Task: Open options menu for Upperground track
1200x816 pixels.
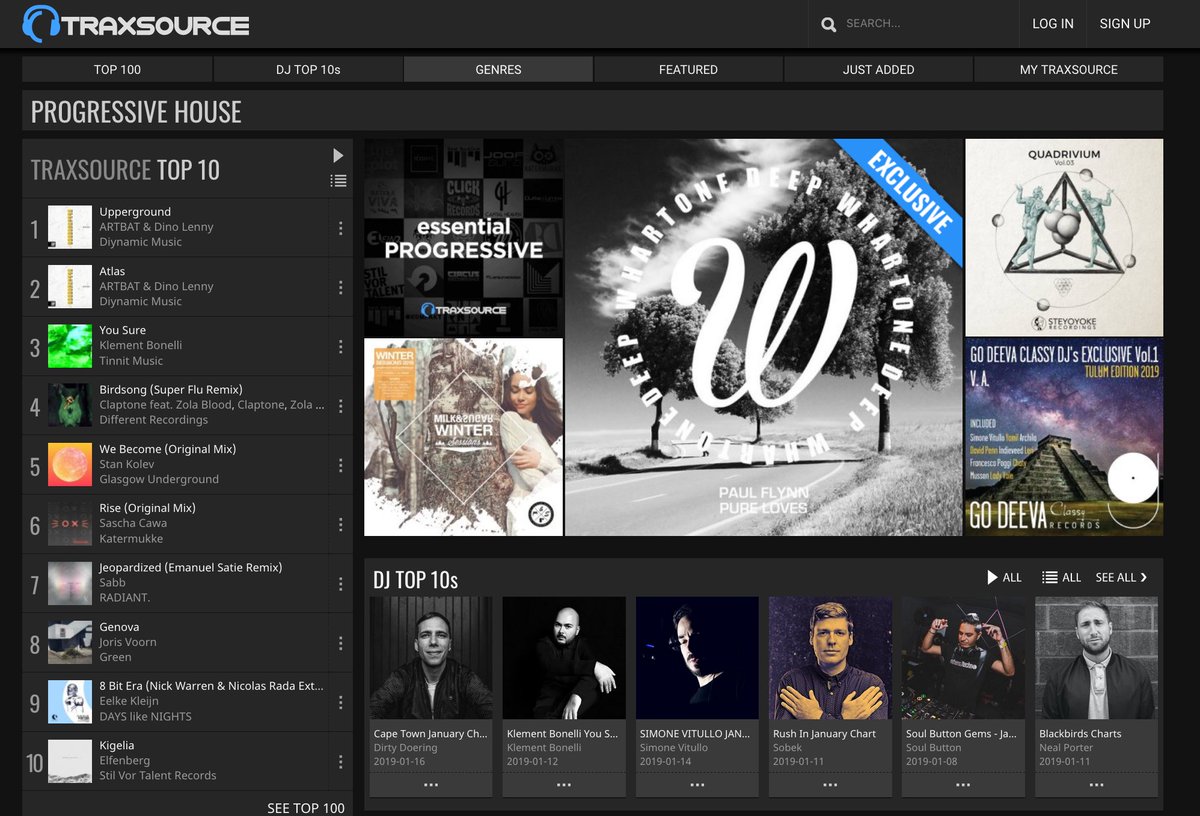Action: coord(340,227)
